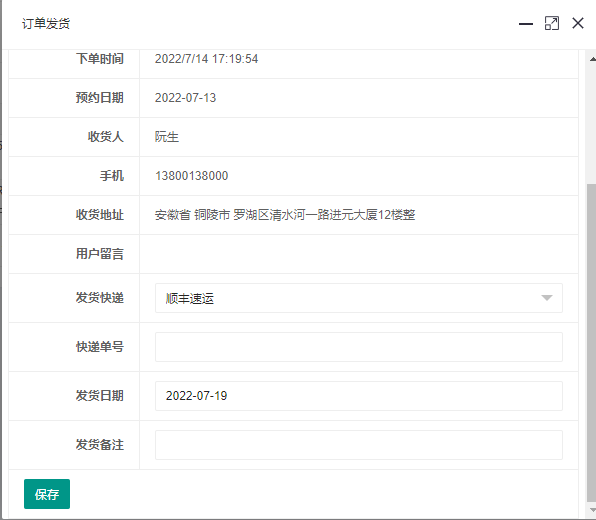Close the 订单发货 dialog
596x520 pixels.
coord(578,23)
